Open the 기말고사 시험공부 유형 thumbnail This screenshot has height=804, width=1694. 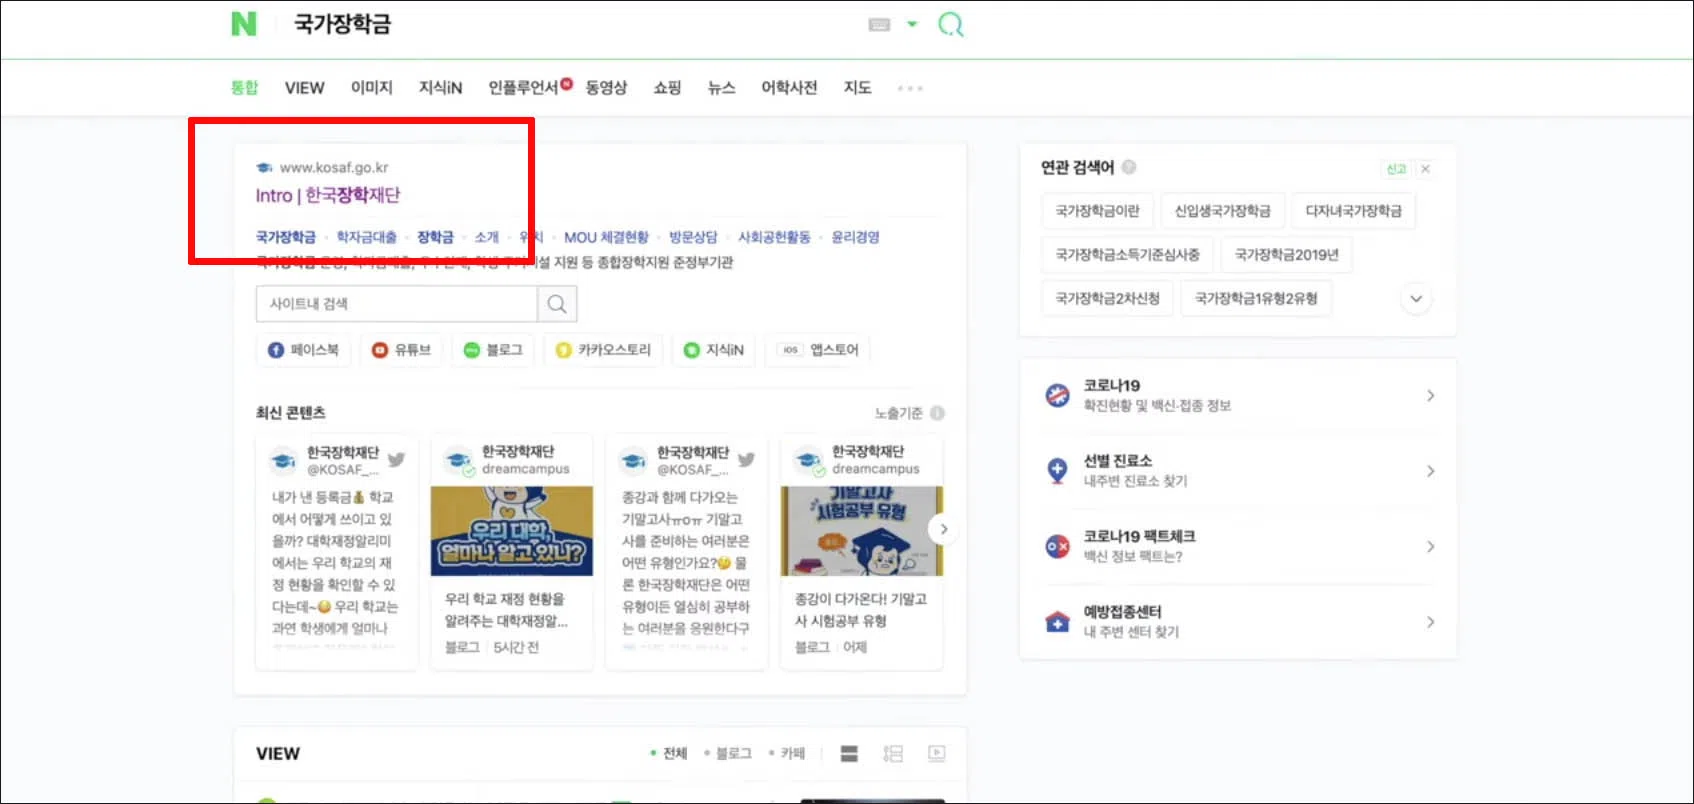tap(862, 531)
